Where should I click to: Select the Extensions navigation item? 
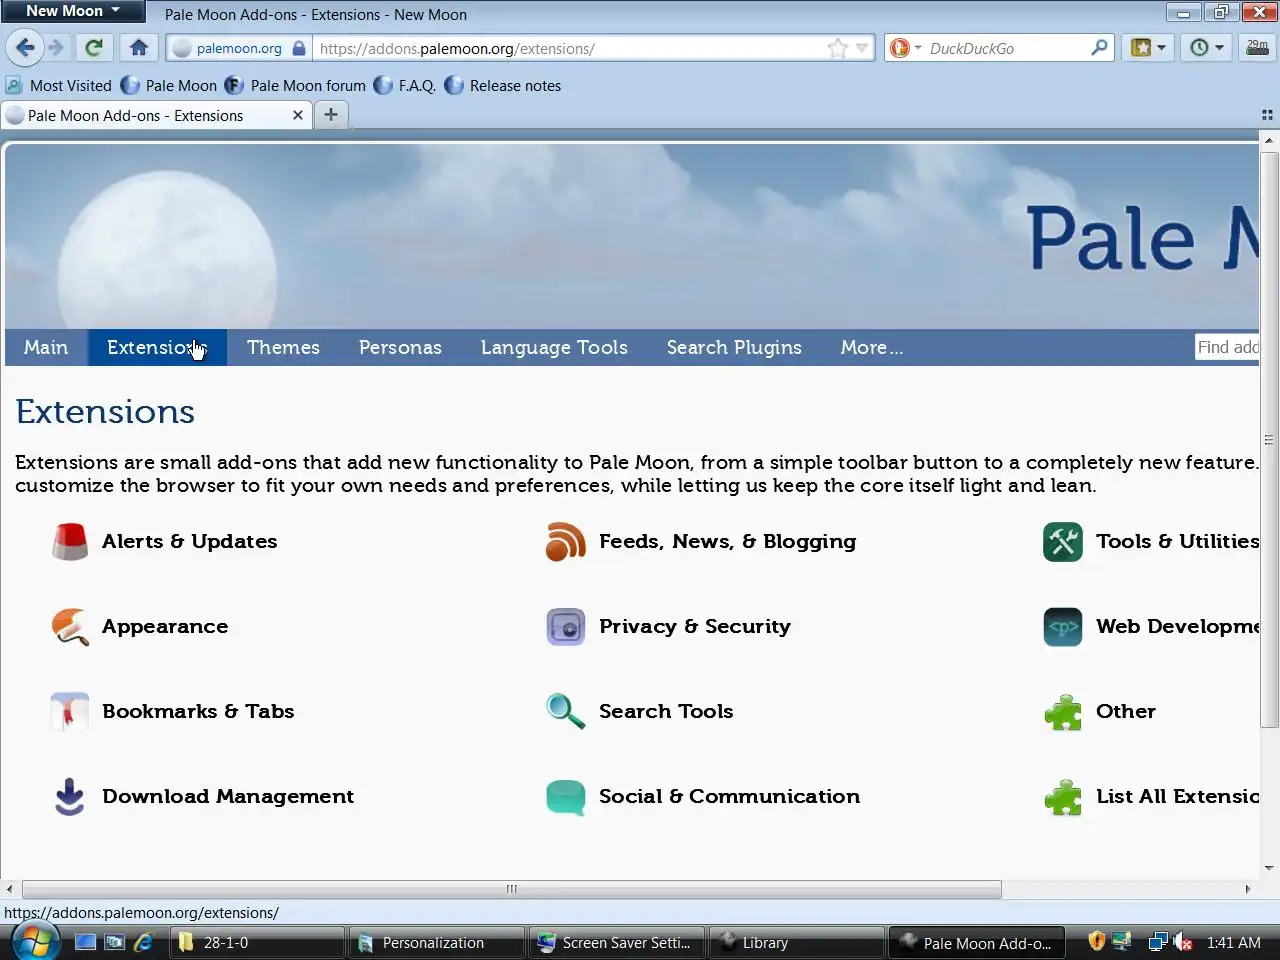point(157,347)
